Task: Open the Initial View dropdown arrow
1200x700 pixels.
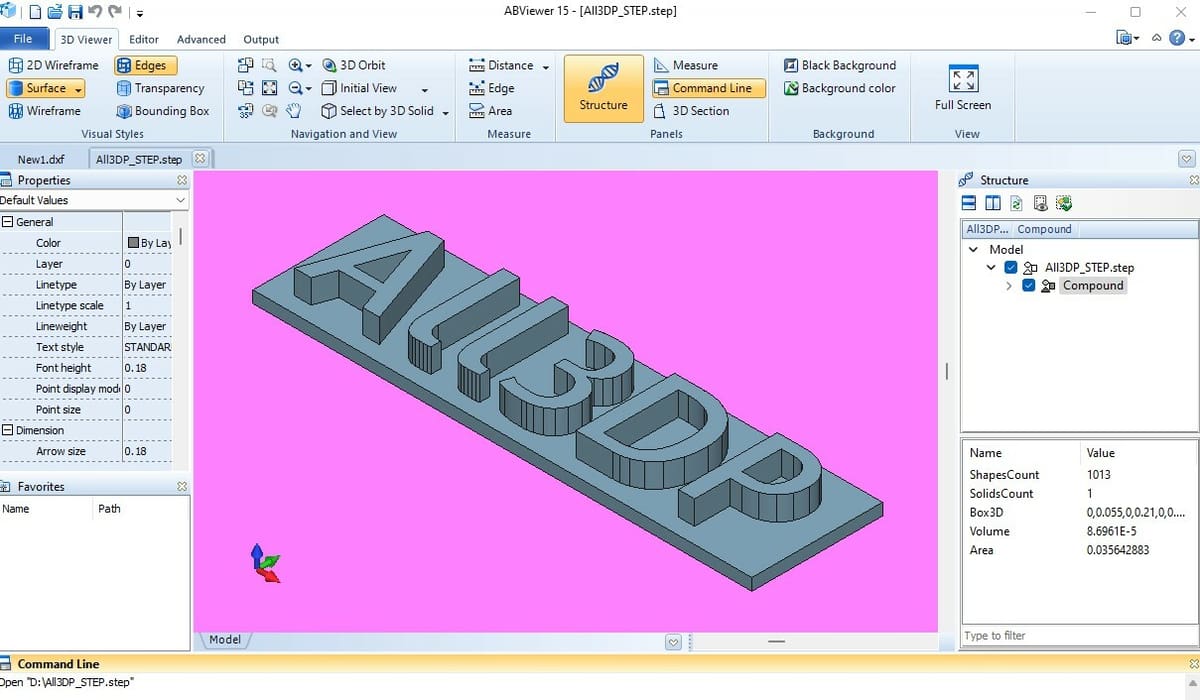Action: (x=425, y=89)
